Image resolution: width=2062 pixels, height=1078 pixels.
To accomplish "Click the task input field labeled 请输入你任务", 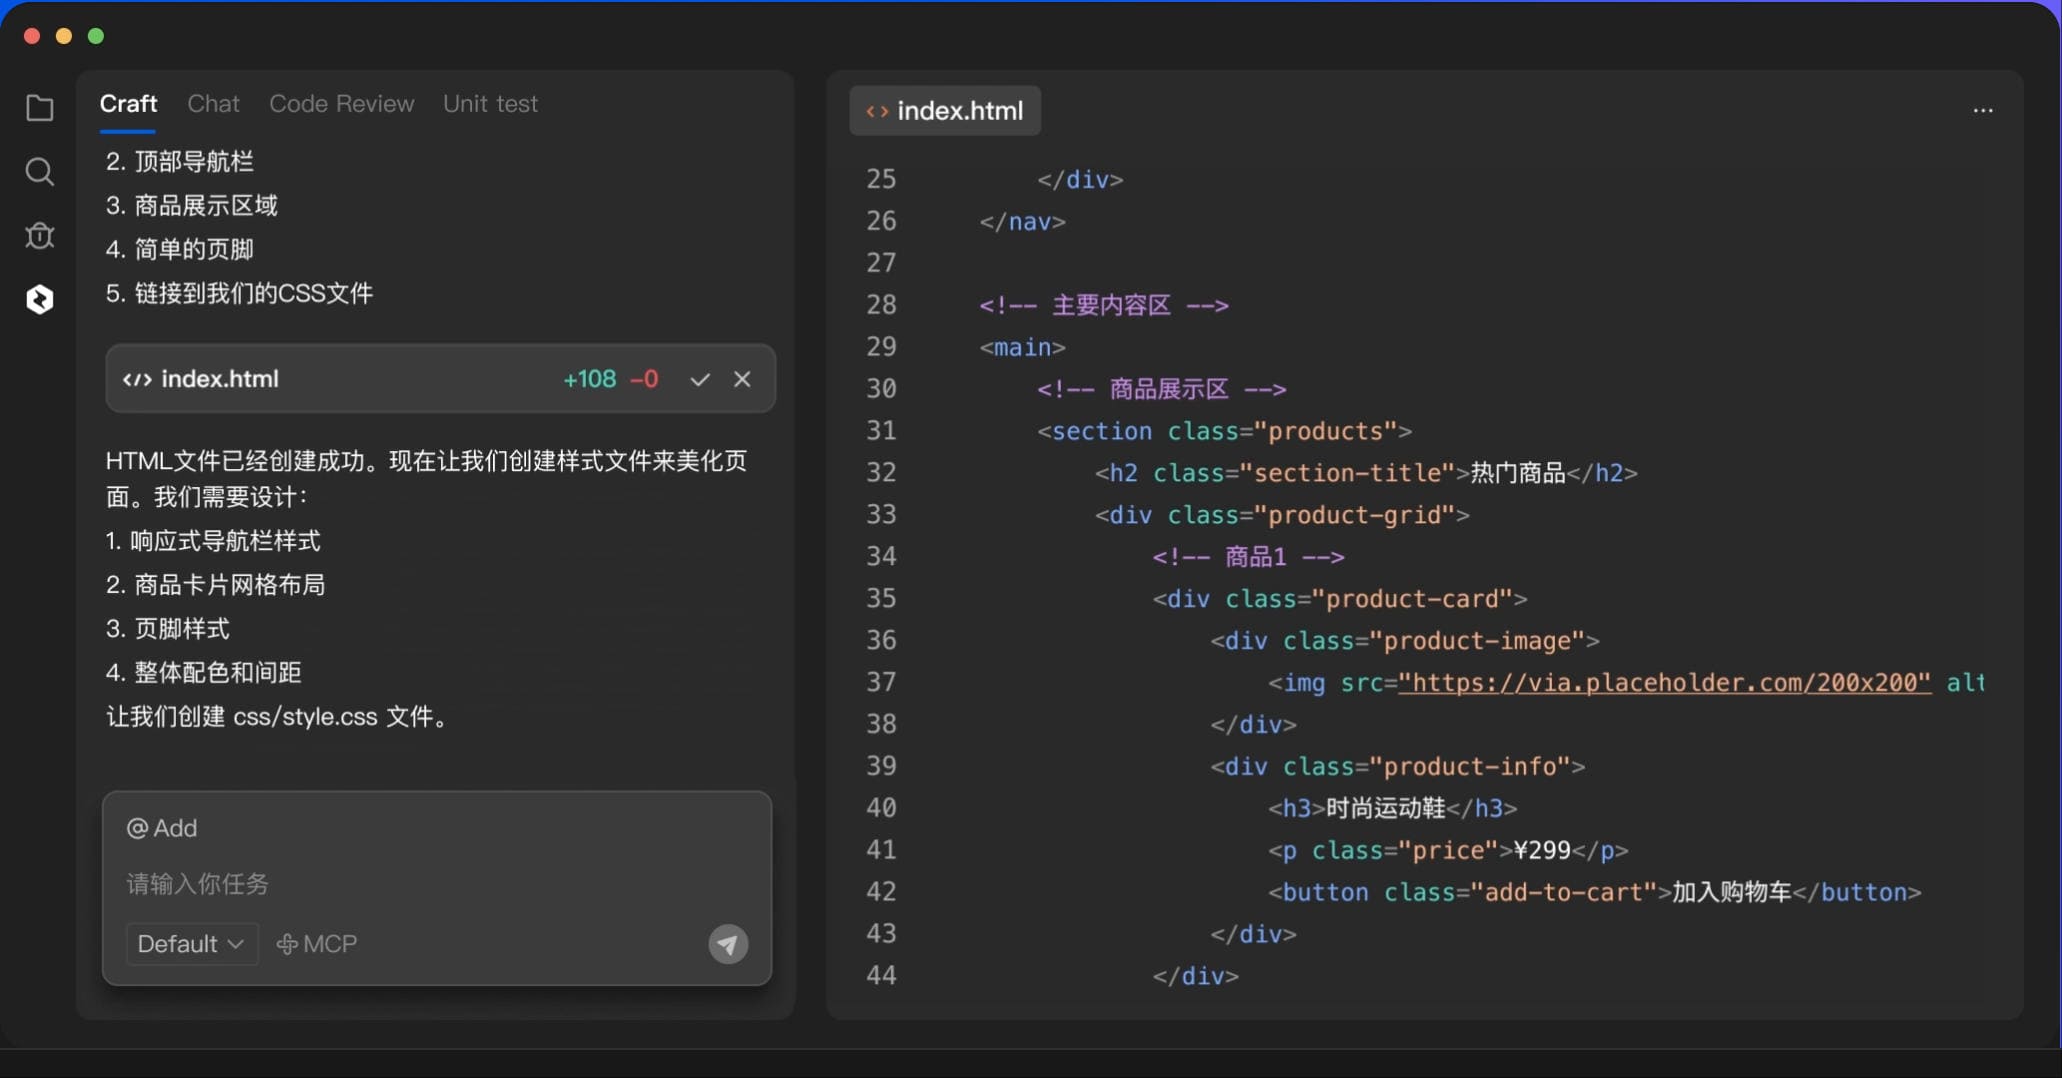I will click(196, 884).
